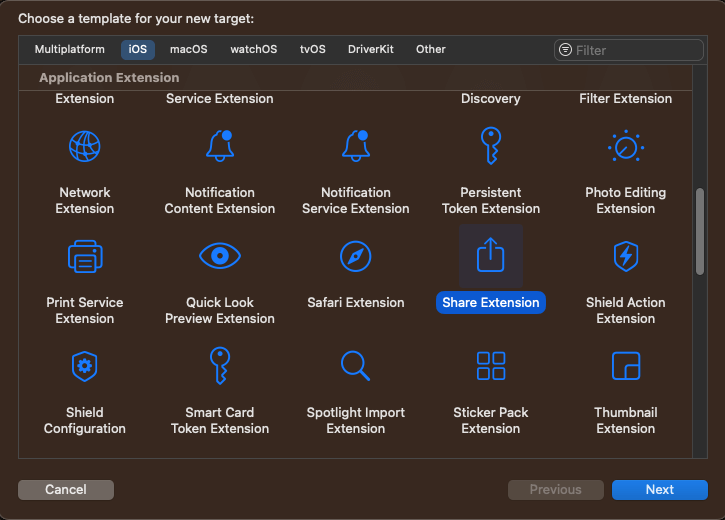Click the Application Extension section header
Image resolution: width=725 pixels, height=520 pixels.
(x=109, y=78)
